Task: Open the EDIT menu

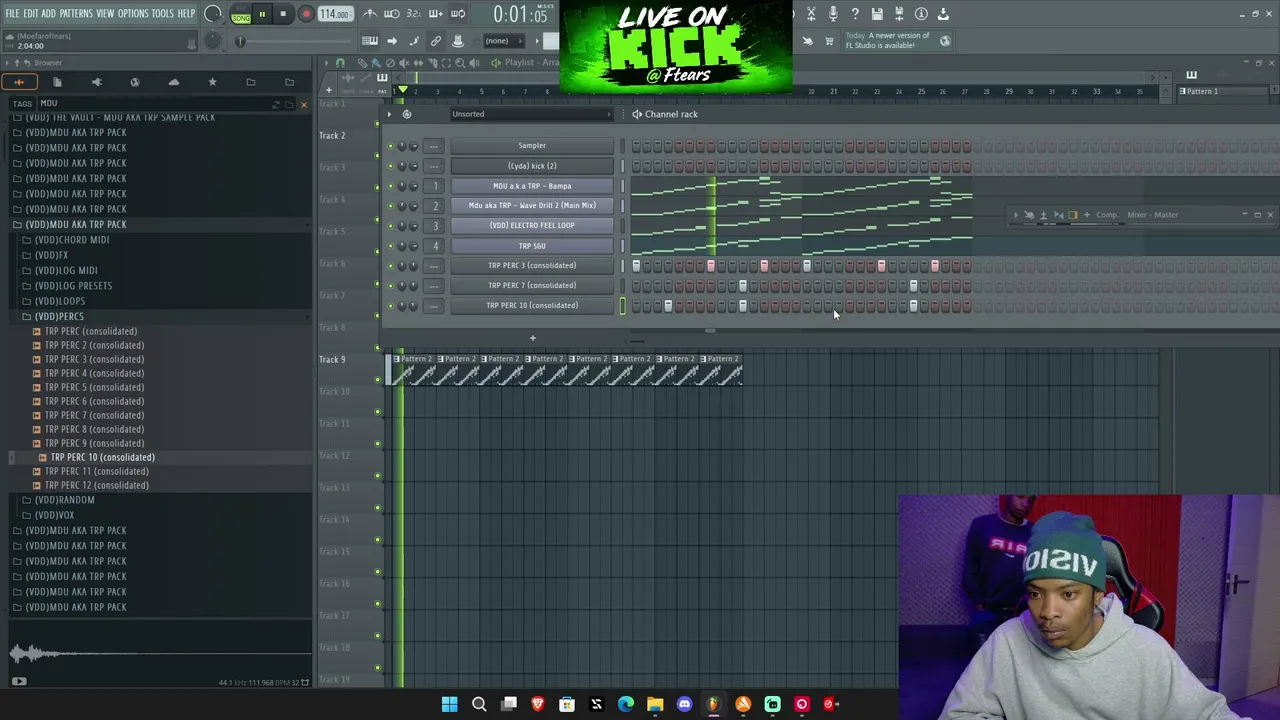Action: (x=30, y=14)
